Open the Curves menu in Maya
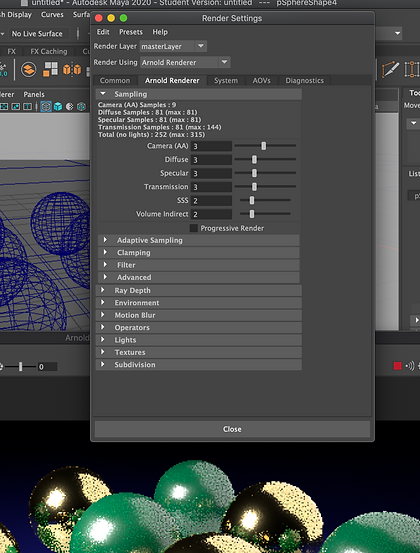 point(52,14)
